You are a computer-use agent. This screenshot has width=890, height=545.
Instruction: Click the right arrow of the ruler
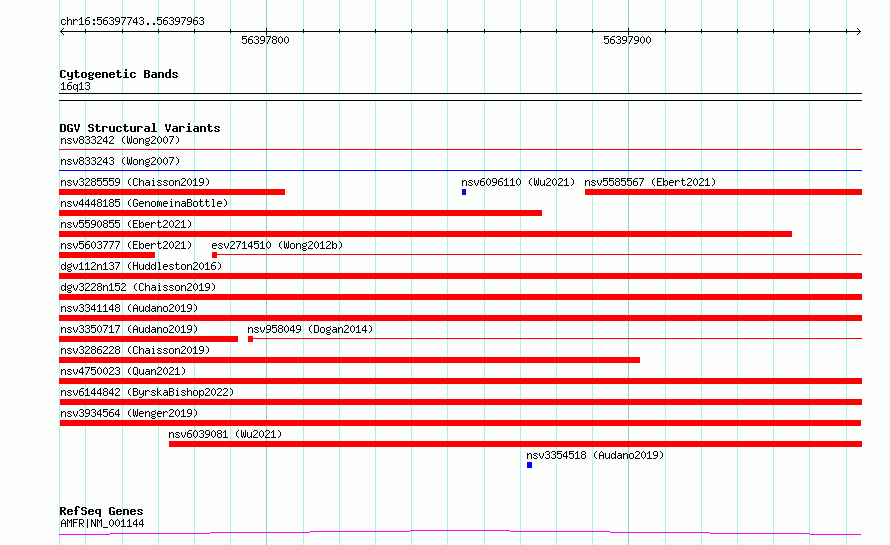[x=858, y=32]
